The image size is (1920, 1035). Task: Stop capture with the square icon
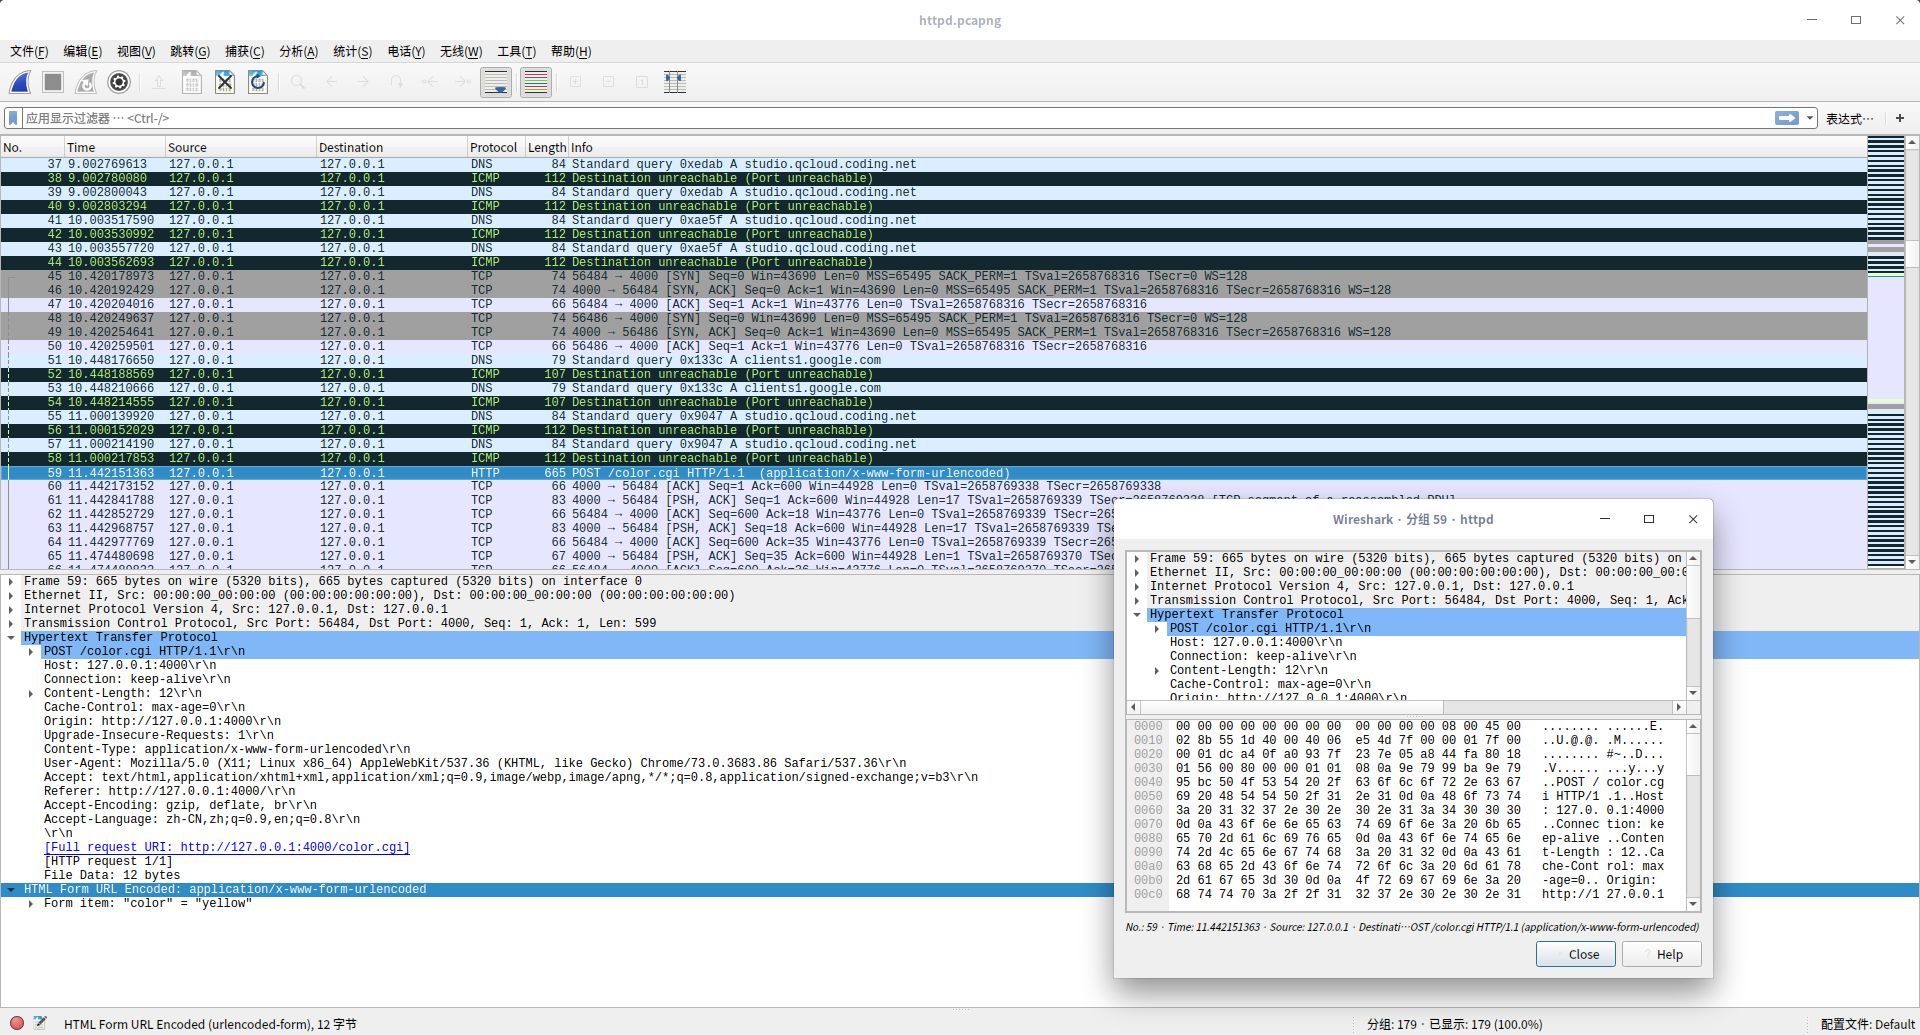coord(53,83)
